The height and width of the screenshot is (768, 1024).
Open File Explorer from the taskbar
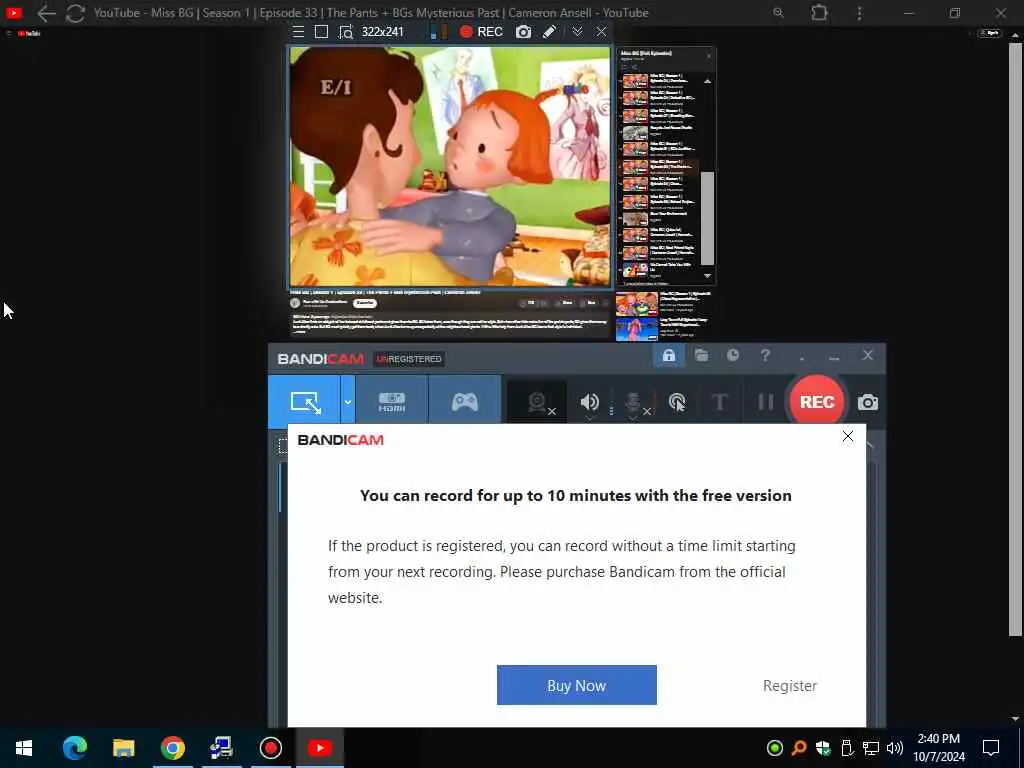(x=123, y=748)
